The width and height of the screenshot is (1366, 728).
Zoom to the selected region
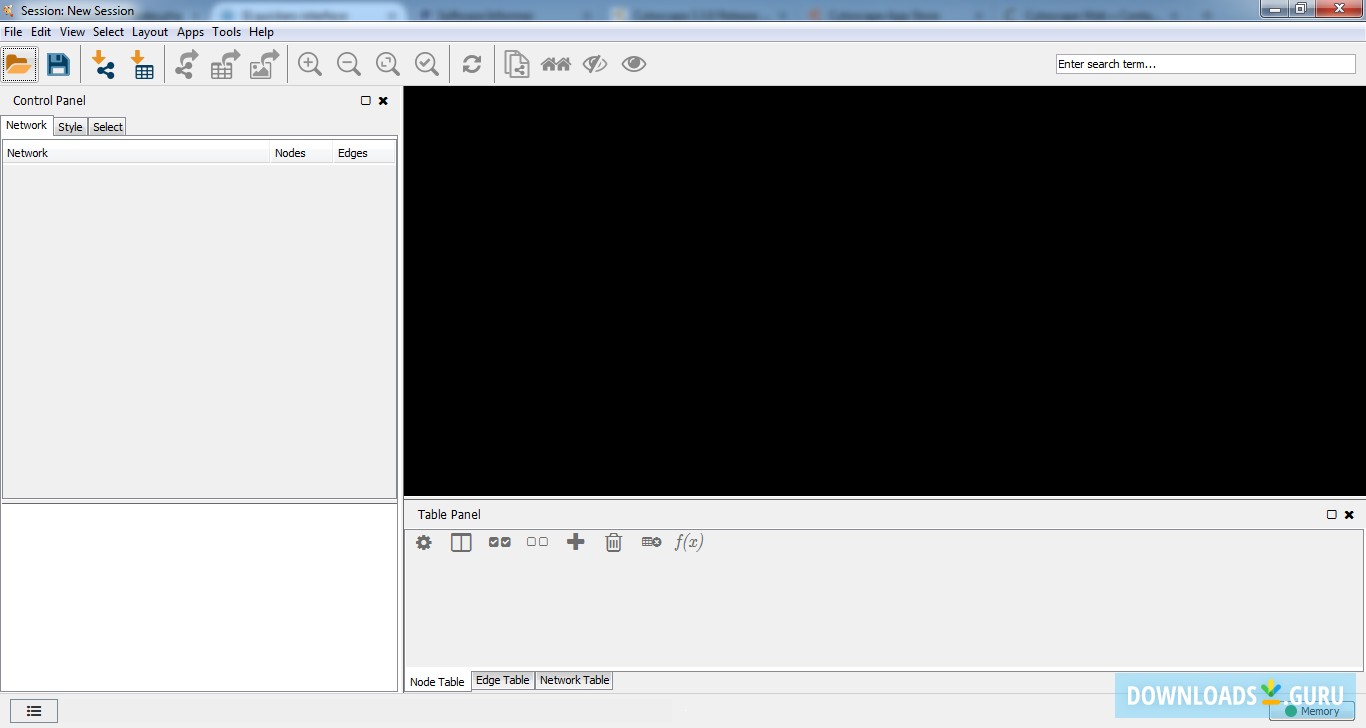(x=427, y=64)
